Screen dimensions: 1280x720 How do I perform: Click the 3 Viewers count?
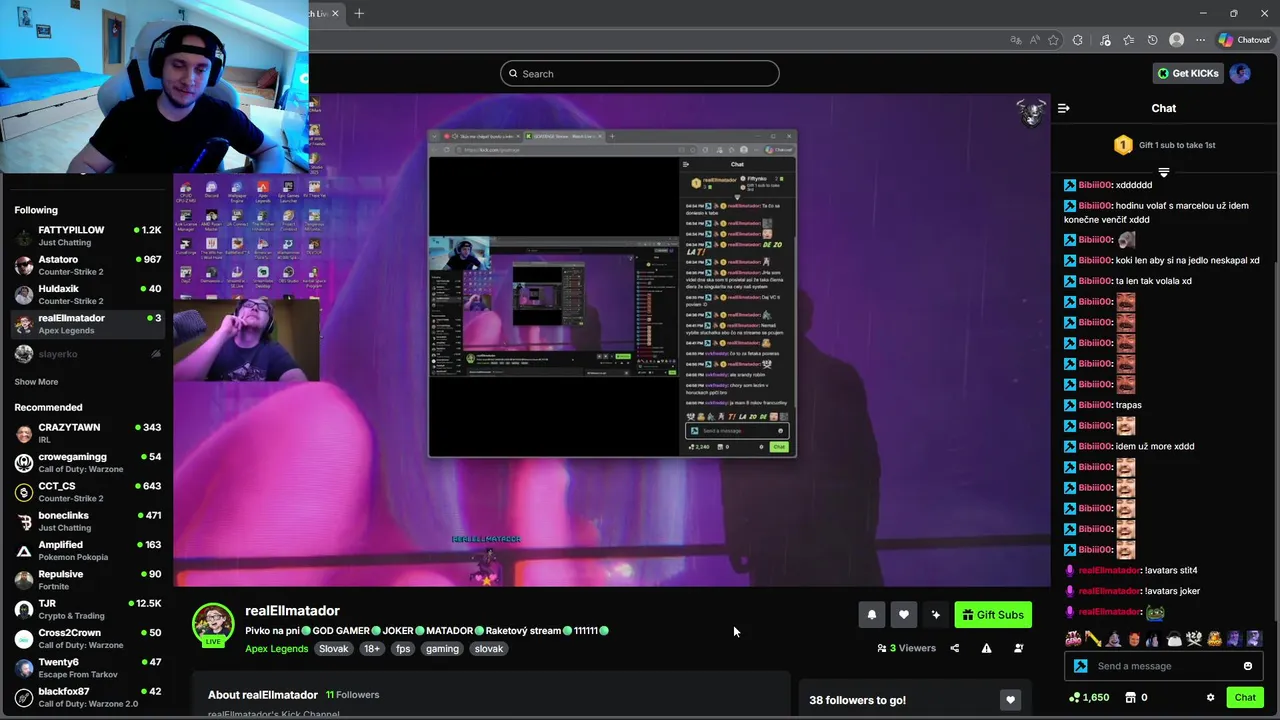(906, 648)
